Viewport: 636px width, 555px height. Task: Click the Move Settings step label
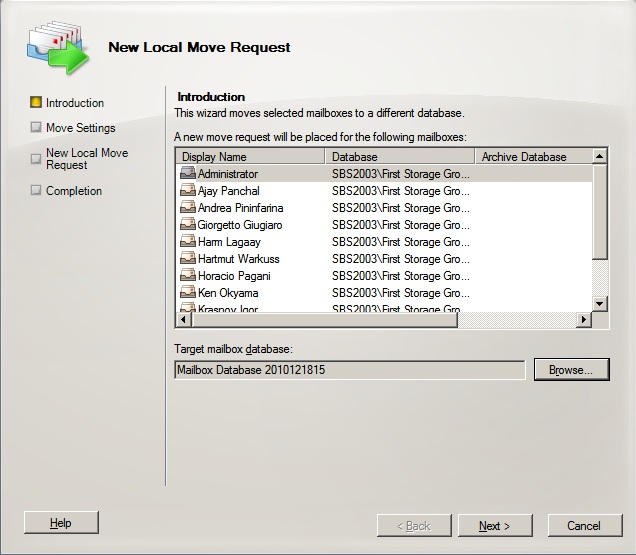coord(81,128)
